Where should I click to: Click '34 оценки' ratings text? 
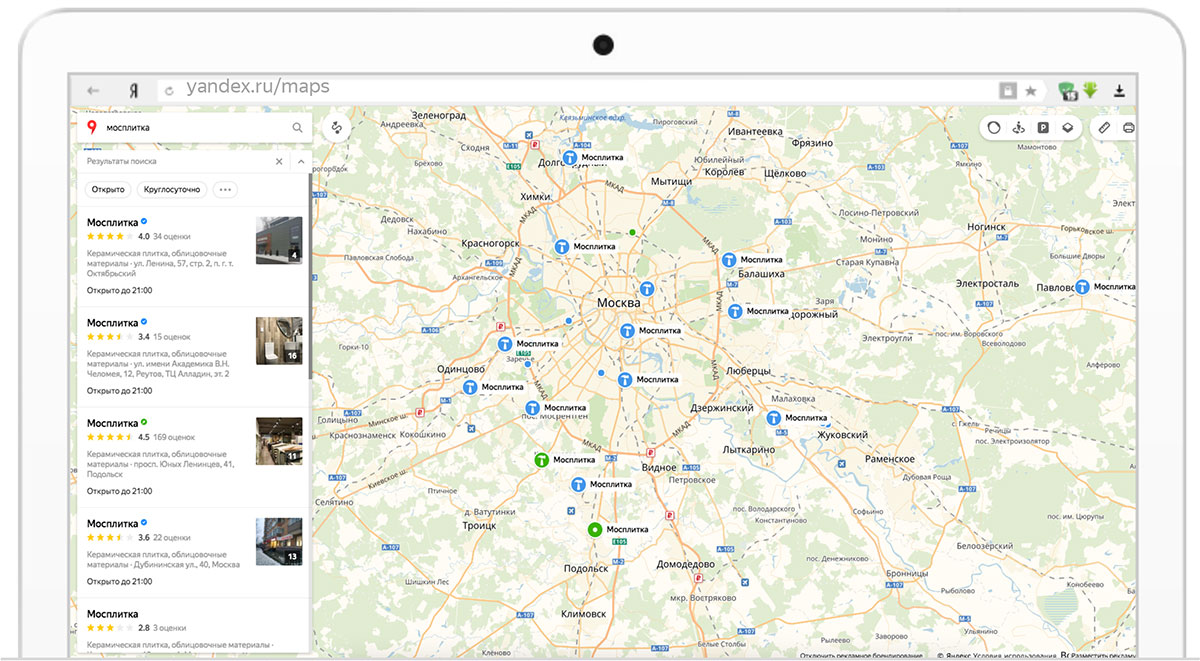click(x=171, y=237)
